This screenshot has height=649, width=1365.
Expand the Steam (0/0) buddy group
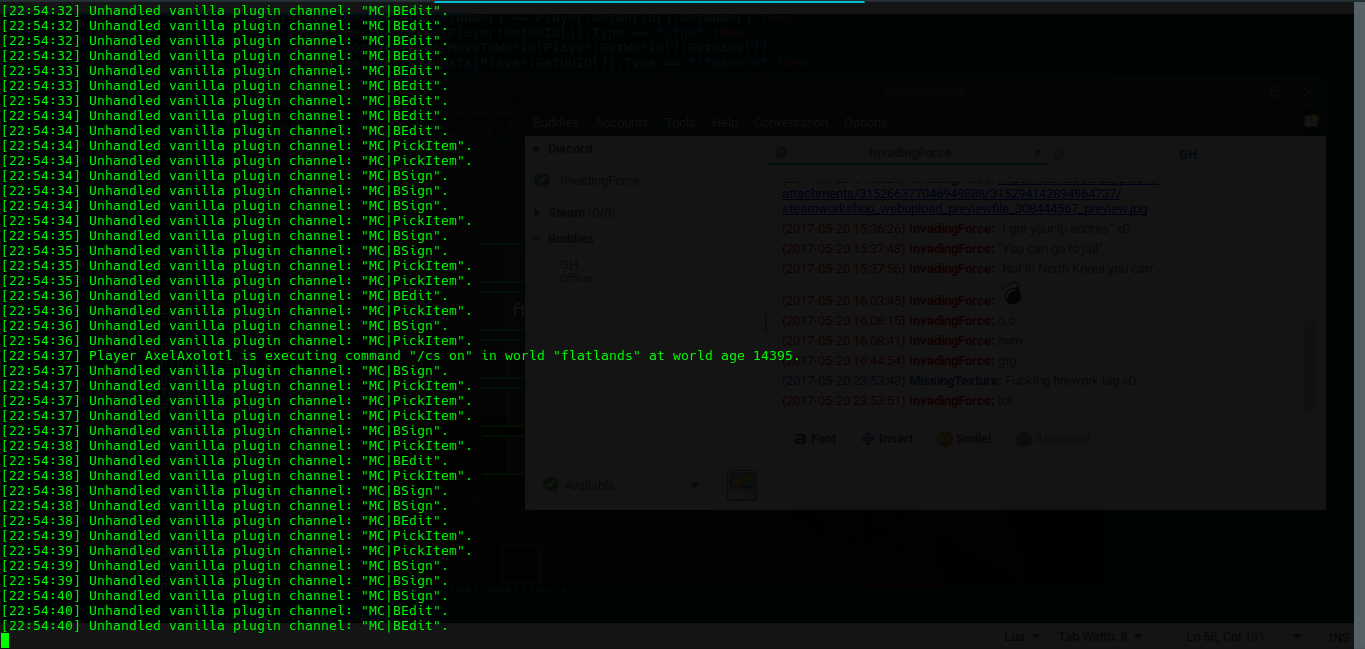point(537,213)
